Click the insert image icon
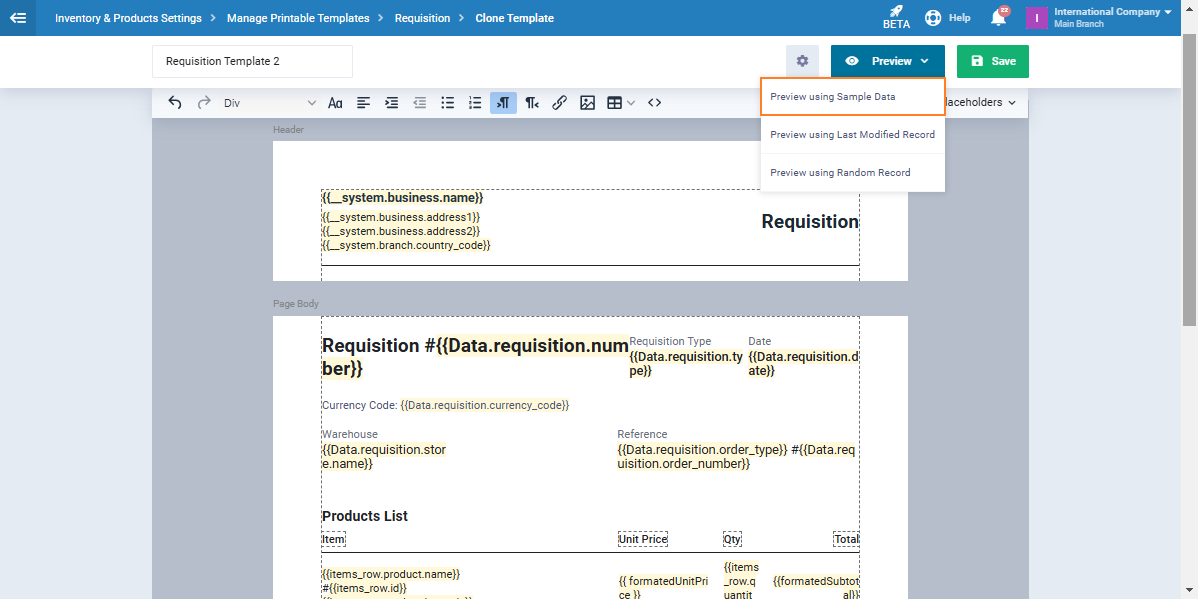This screenshot has height=599, width=1198. coord(587,102)
